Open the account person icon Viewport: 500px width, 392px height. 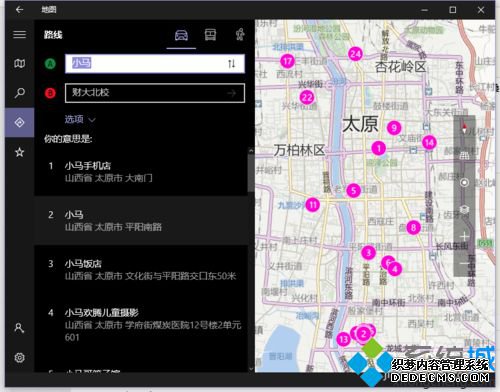pos(19,328)
